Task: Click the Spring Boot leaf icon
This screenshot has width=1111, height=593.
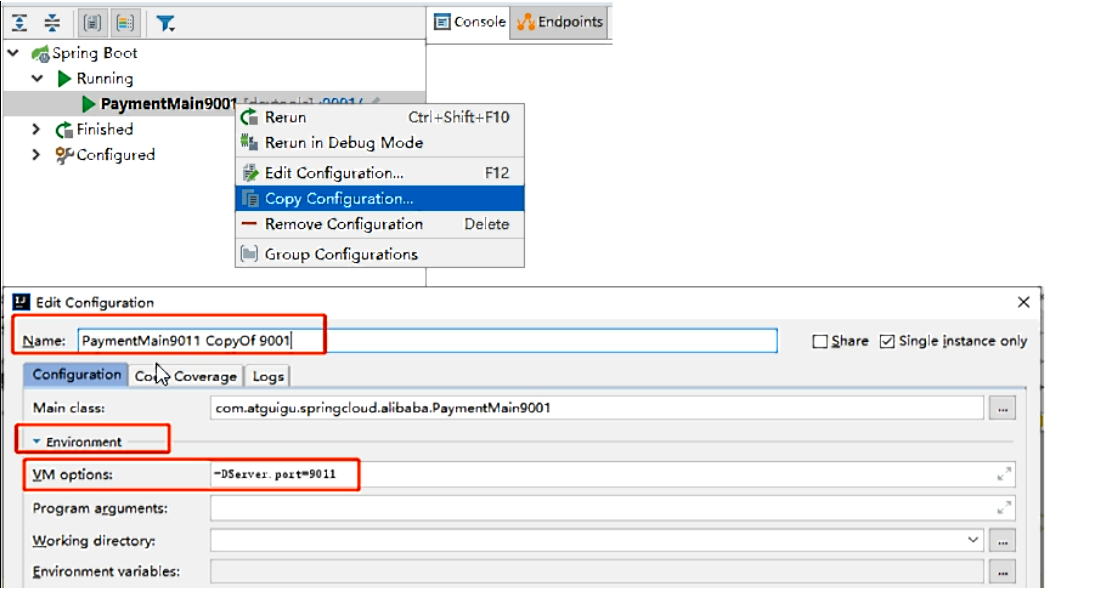Action: pyautogui.click(x=40, y=53)
